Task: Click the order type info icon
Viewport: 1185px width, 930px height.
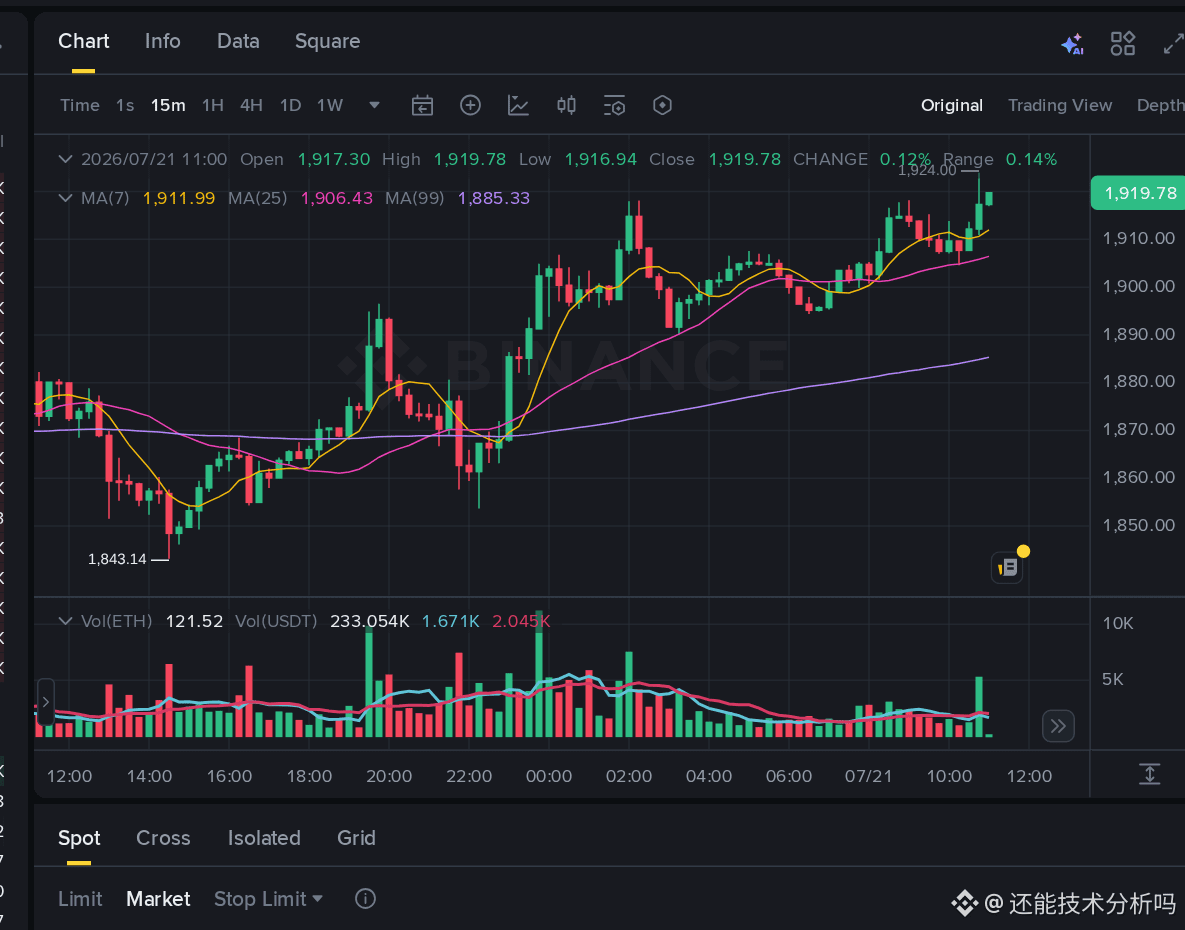Action: pos(365,898)
